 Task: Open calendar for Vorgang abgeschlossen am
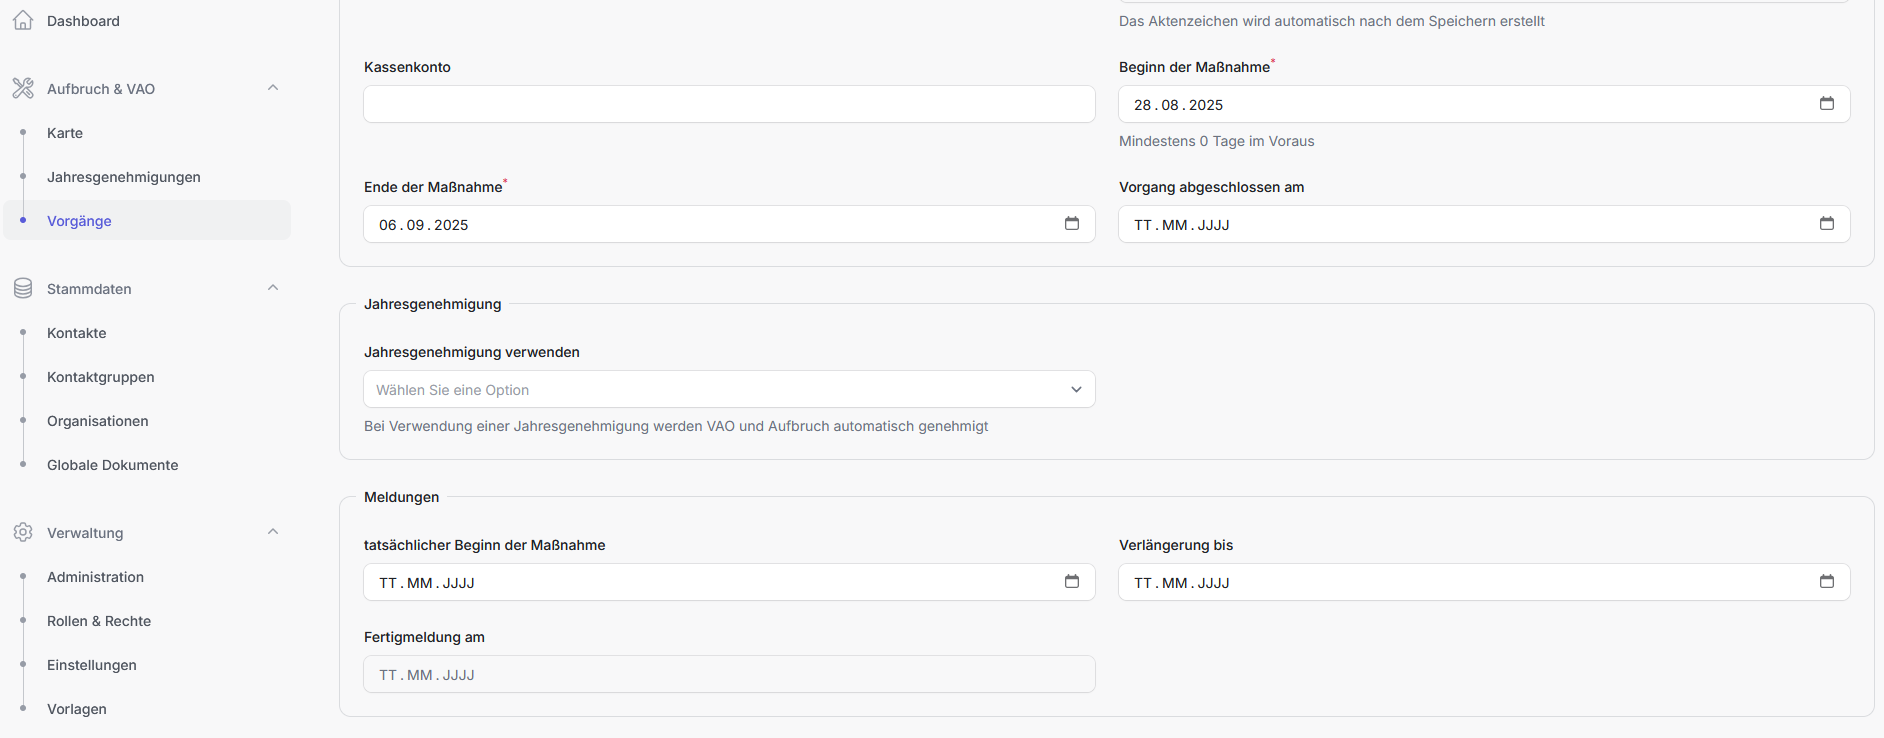(1826, 224)
